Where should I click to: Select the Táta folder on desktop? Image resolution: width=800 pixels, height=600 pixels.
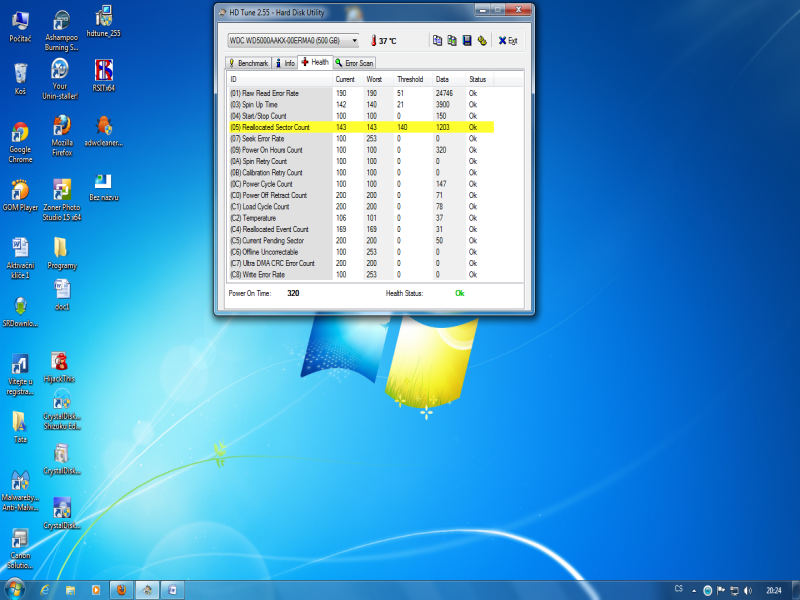(x=20, y=427)
